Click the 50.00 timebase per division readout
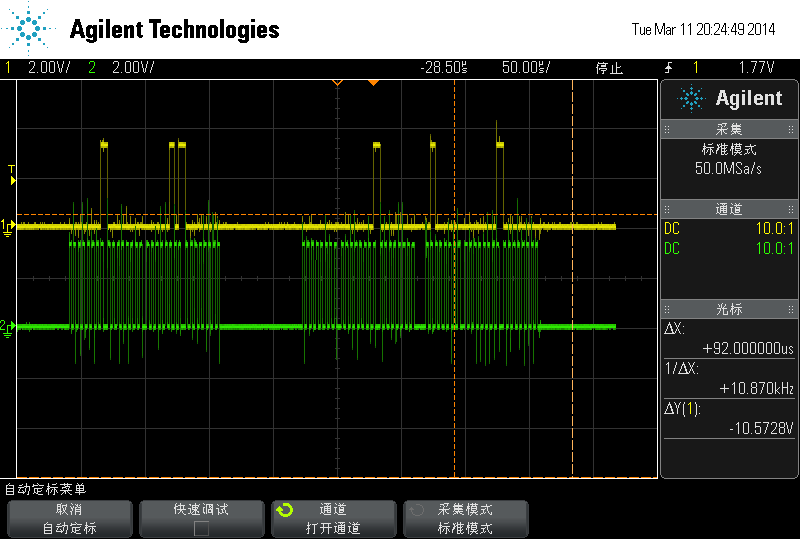800x539 pixels. (526, 67)
